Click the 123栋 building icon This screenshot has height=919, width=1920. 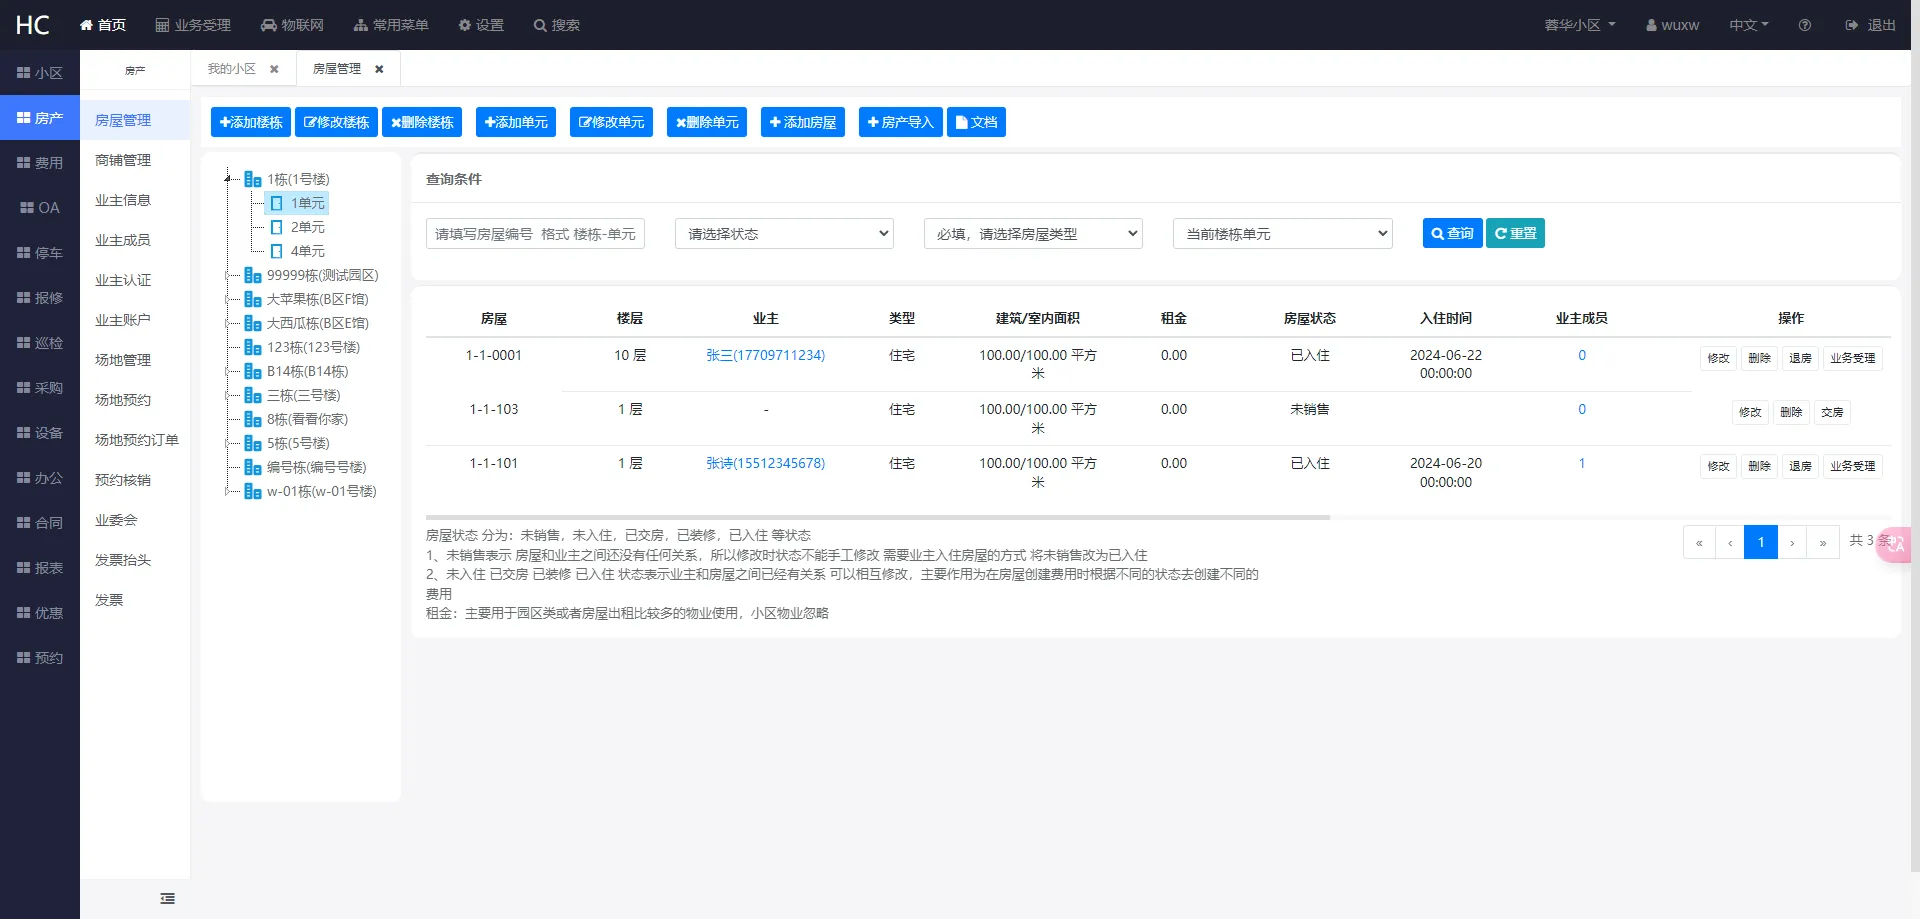pyautogui.click(x=253, y=347)
